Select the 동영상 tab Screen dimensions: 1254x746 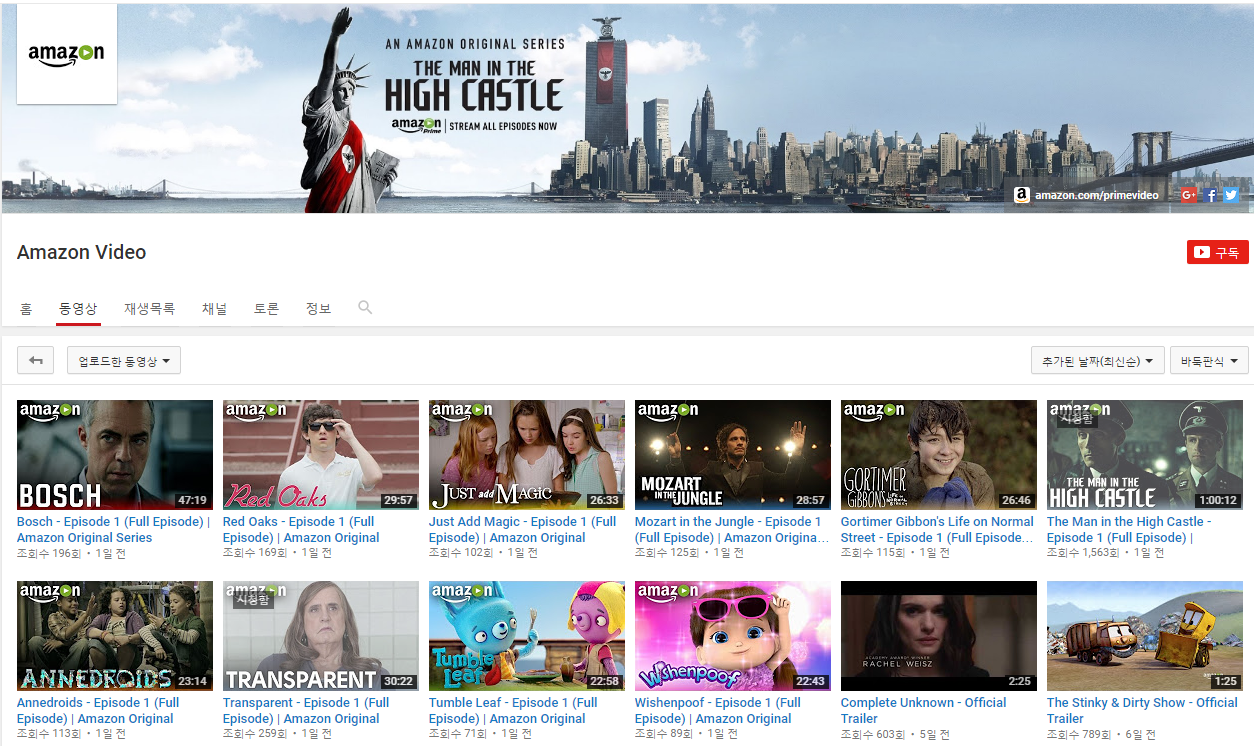78,309
